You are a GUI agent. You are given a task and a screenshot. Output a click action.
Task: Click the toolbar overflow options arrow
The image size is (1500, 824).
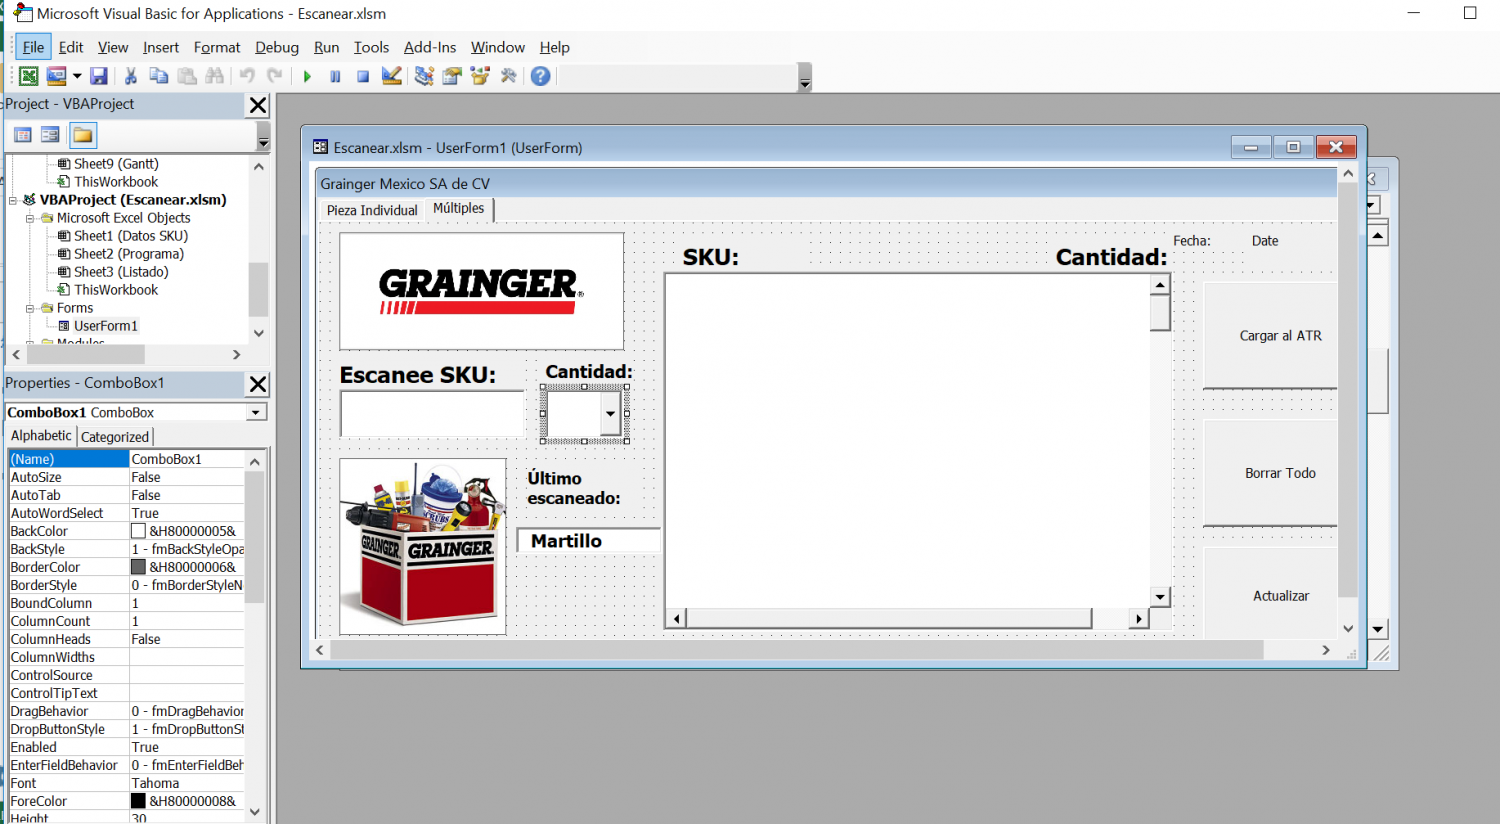805,77
